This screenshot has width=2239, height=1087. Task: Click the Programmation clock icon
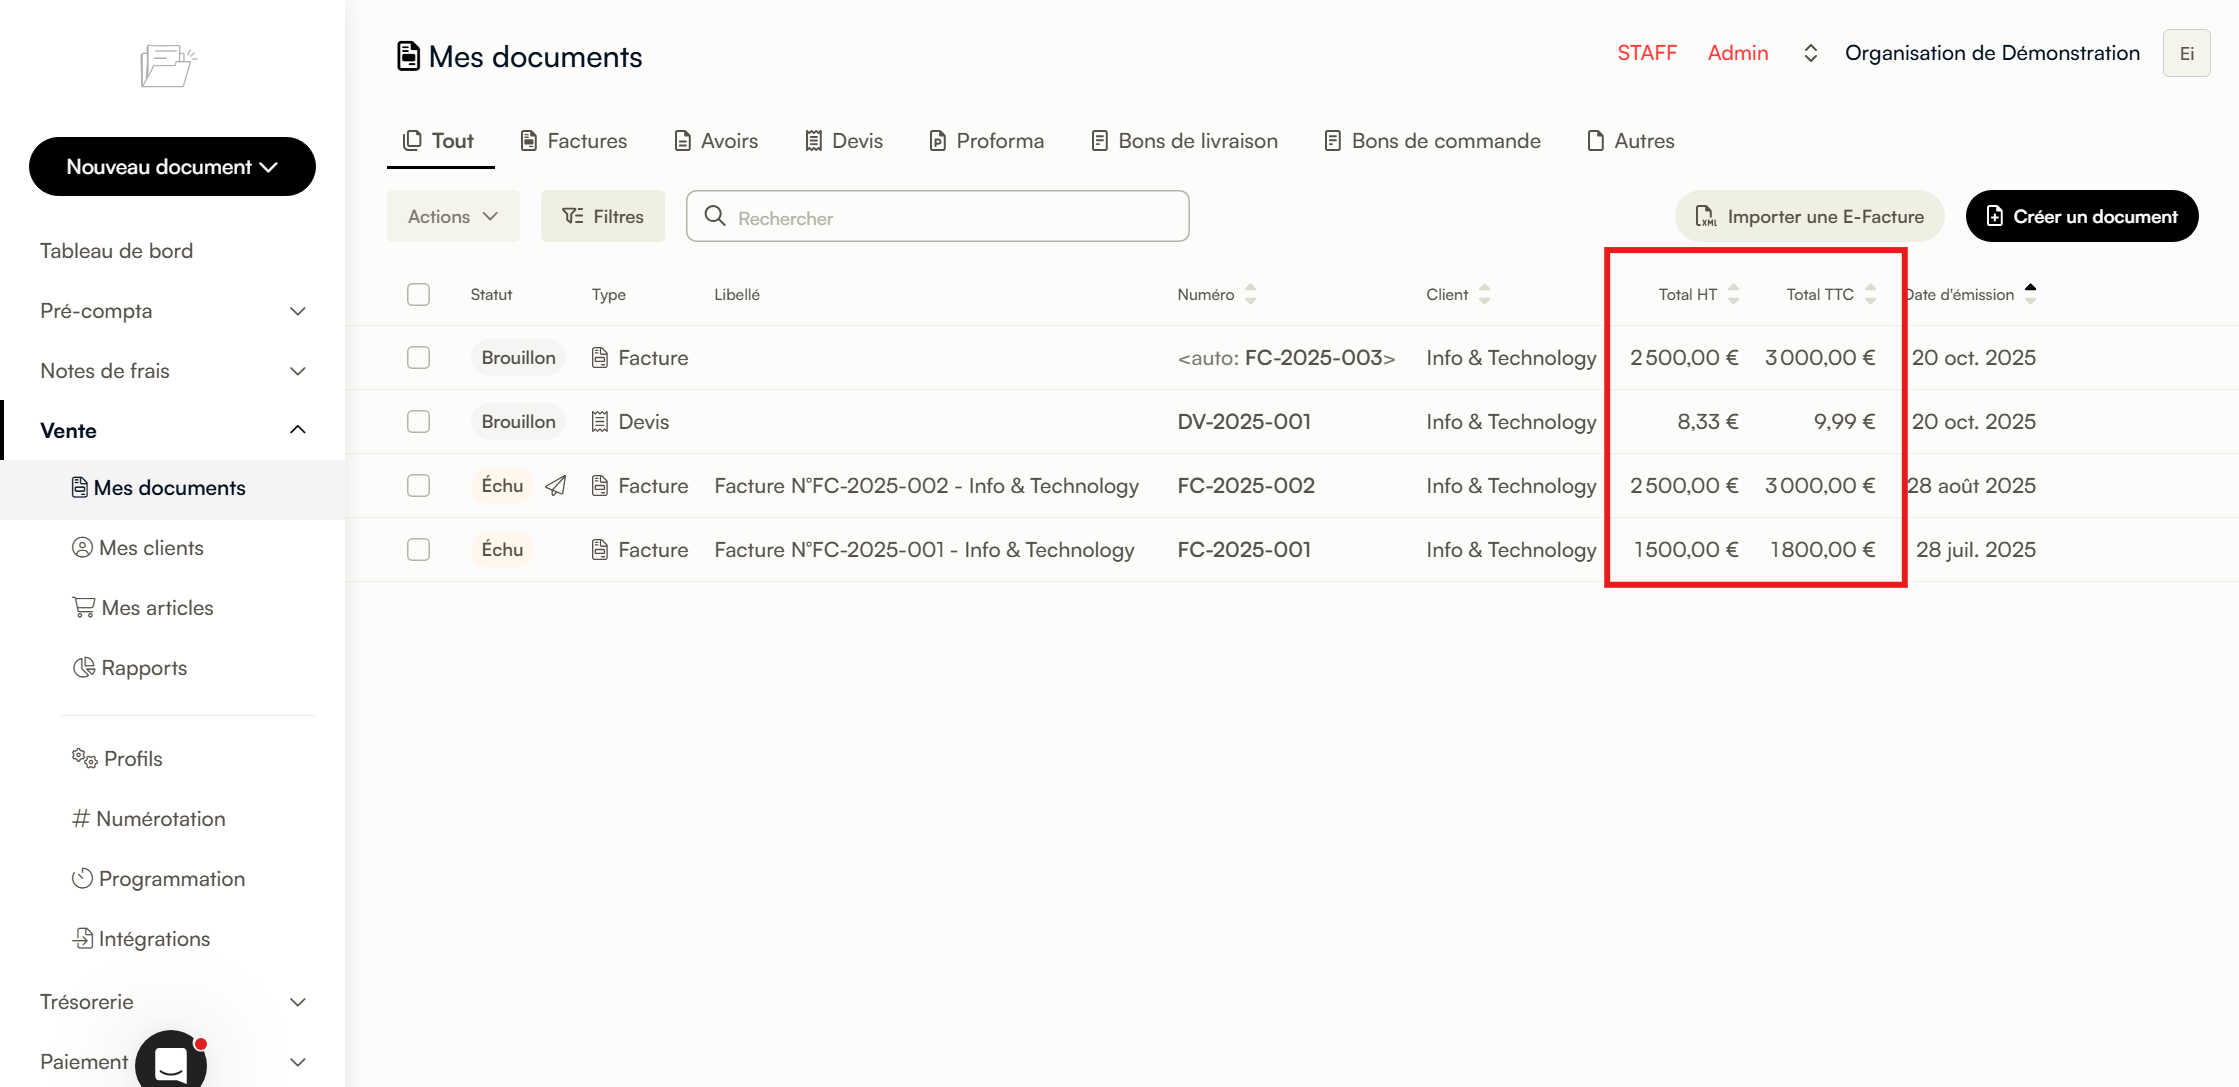pos(82,878)
